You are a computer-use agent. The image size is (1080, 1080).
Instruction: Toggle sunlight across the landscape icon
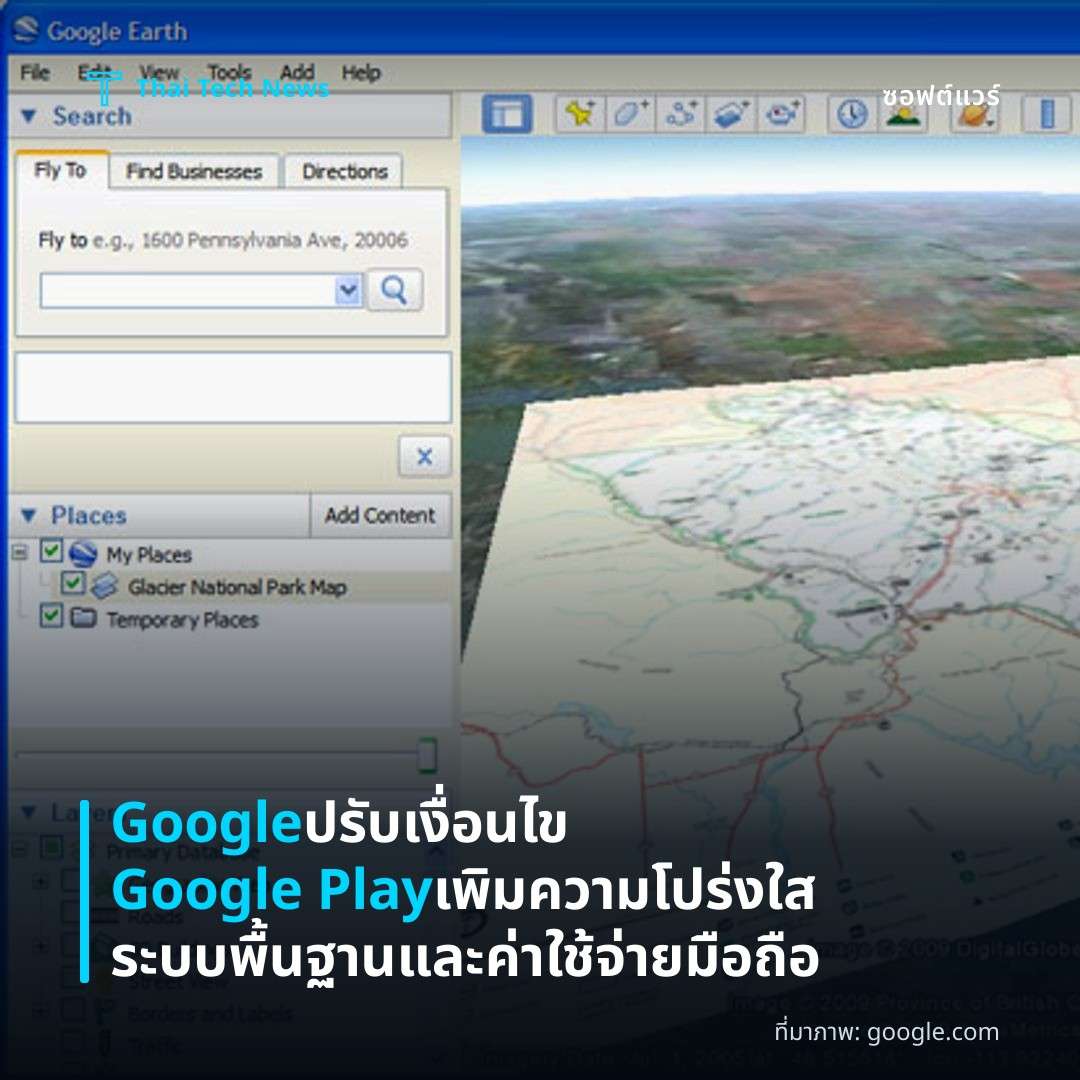[x=904, y=115]
